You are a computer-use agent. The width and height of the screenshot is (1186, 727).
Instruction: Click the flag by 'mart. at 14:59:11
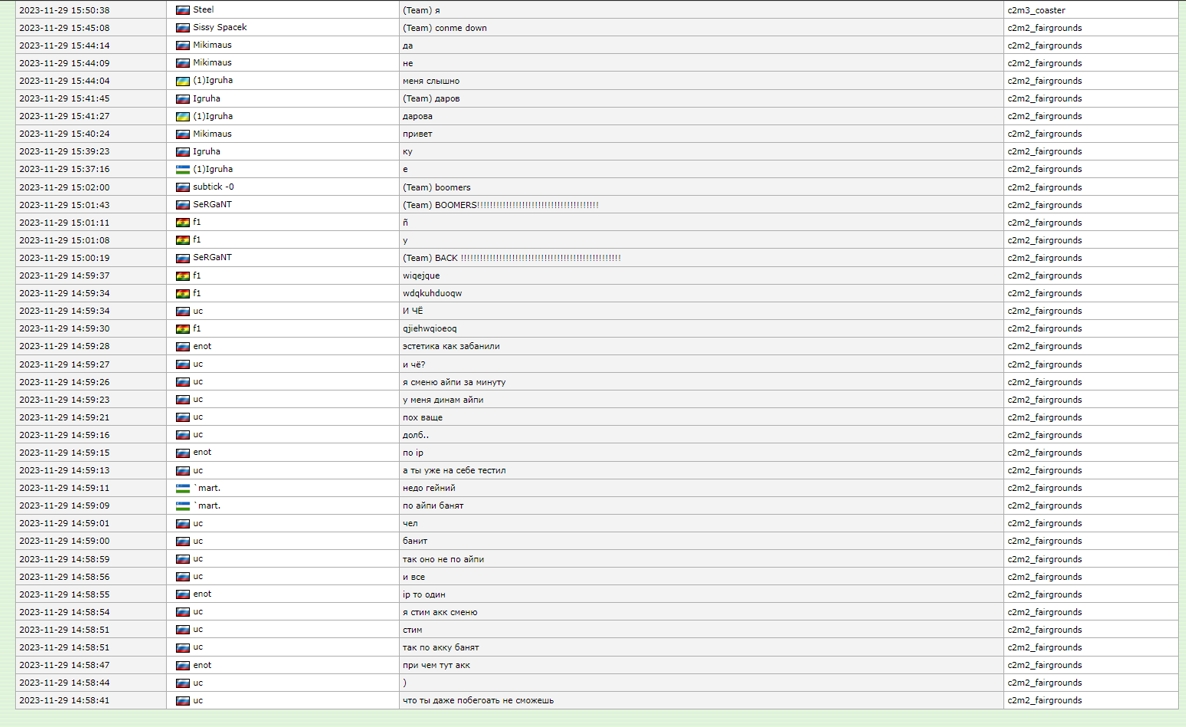pyautogui.click(x=182, y=488)
